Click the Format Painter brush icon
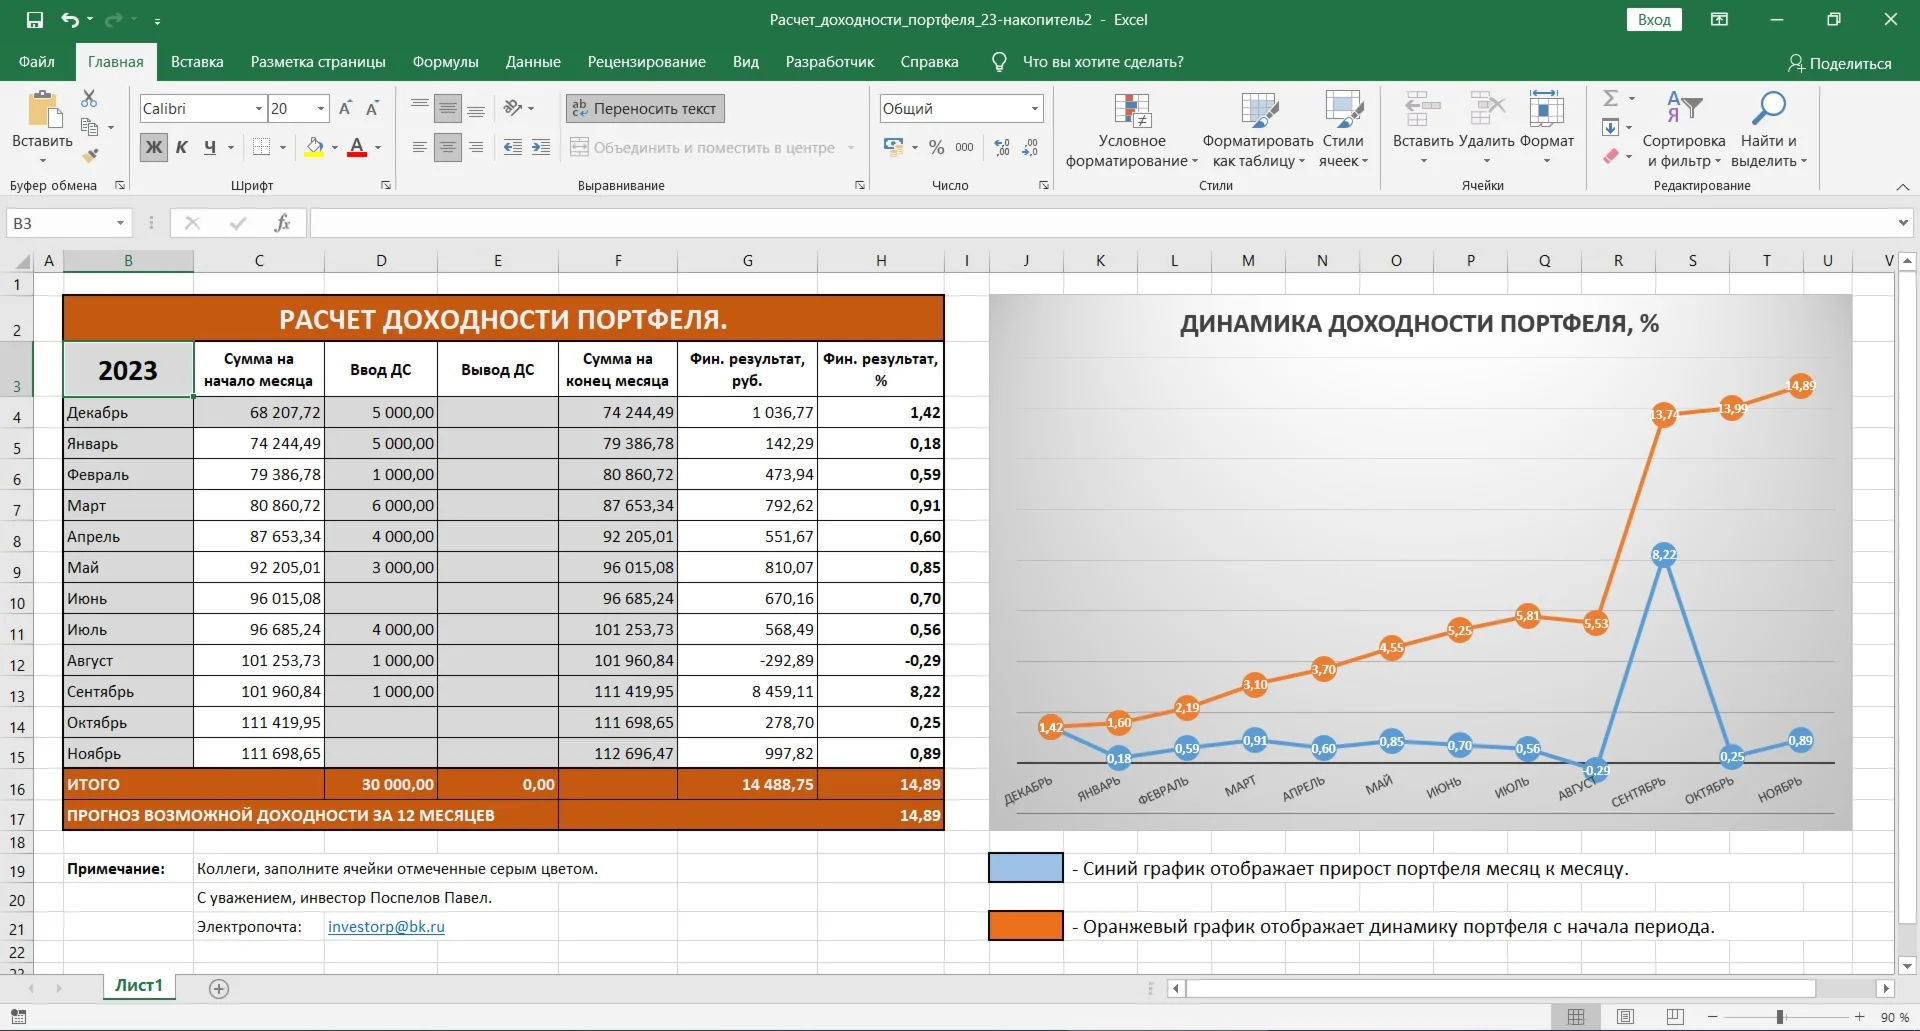This screenshot has height=1031, width=1920. 90,156
